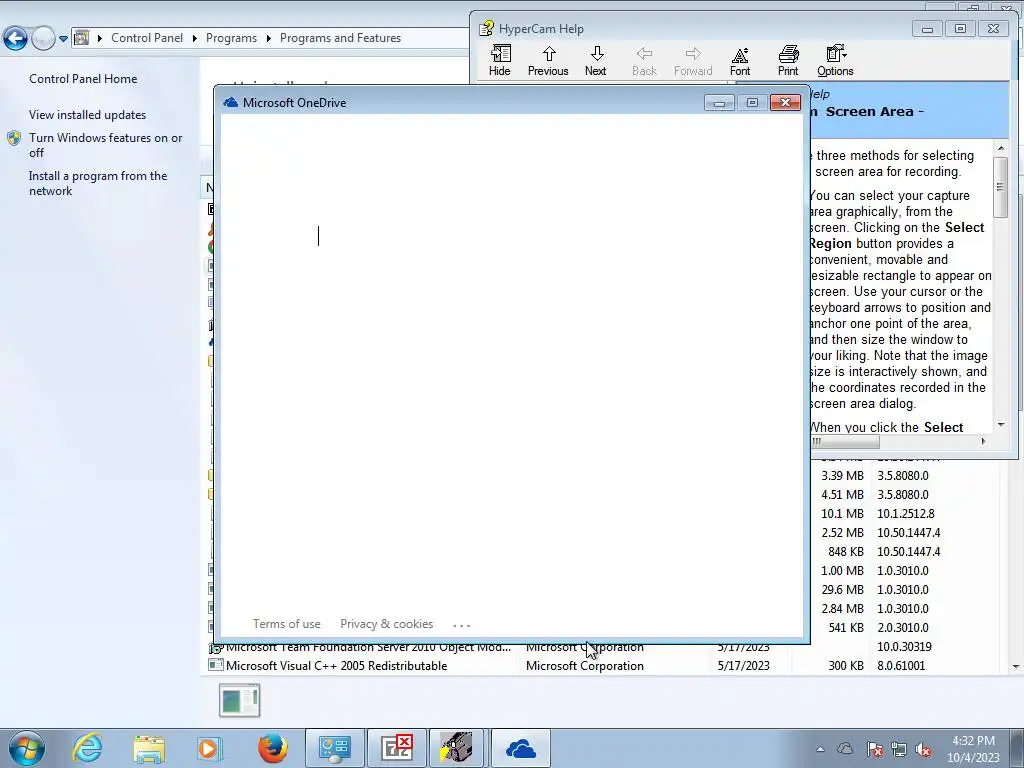
Task: Open recent pages dropdown beside navigation arrows
Action: (x=63, y=39)
